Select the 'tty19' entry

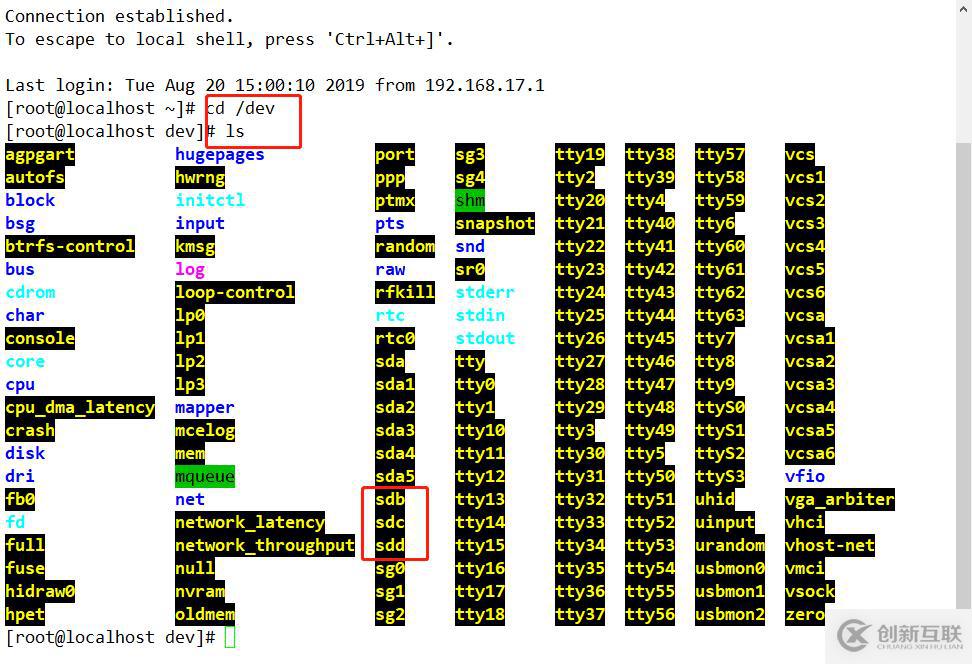coord(580,154)
